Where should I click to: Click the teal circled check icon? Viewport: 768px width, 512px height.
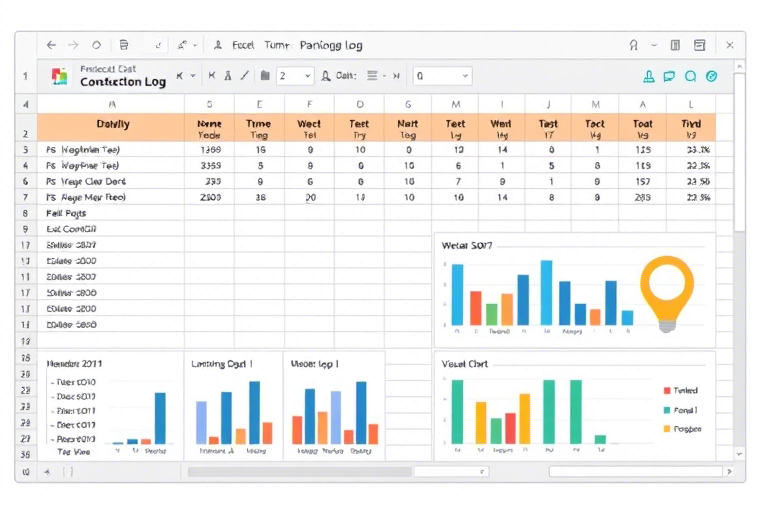712,76
